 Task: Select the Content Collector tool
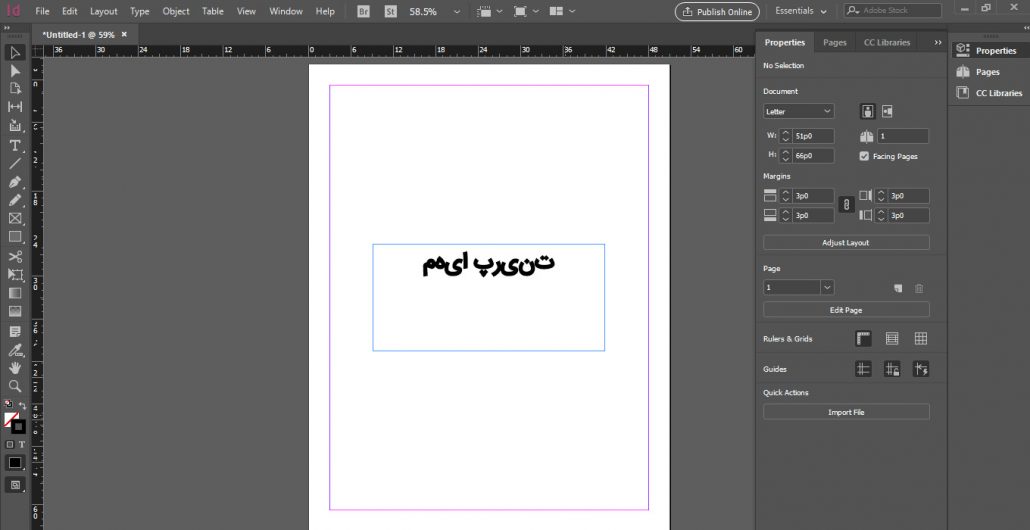[15, 125]
